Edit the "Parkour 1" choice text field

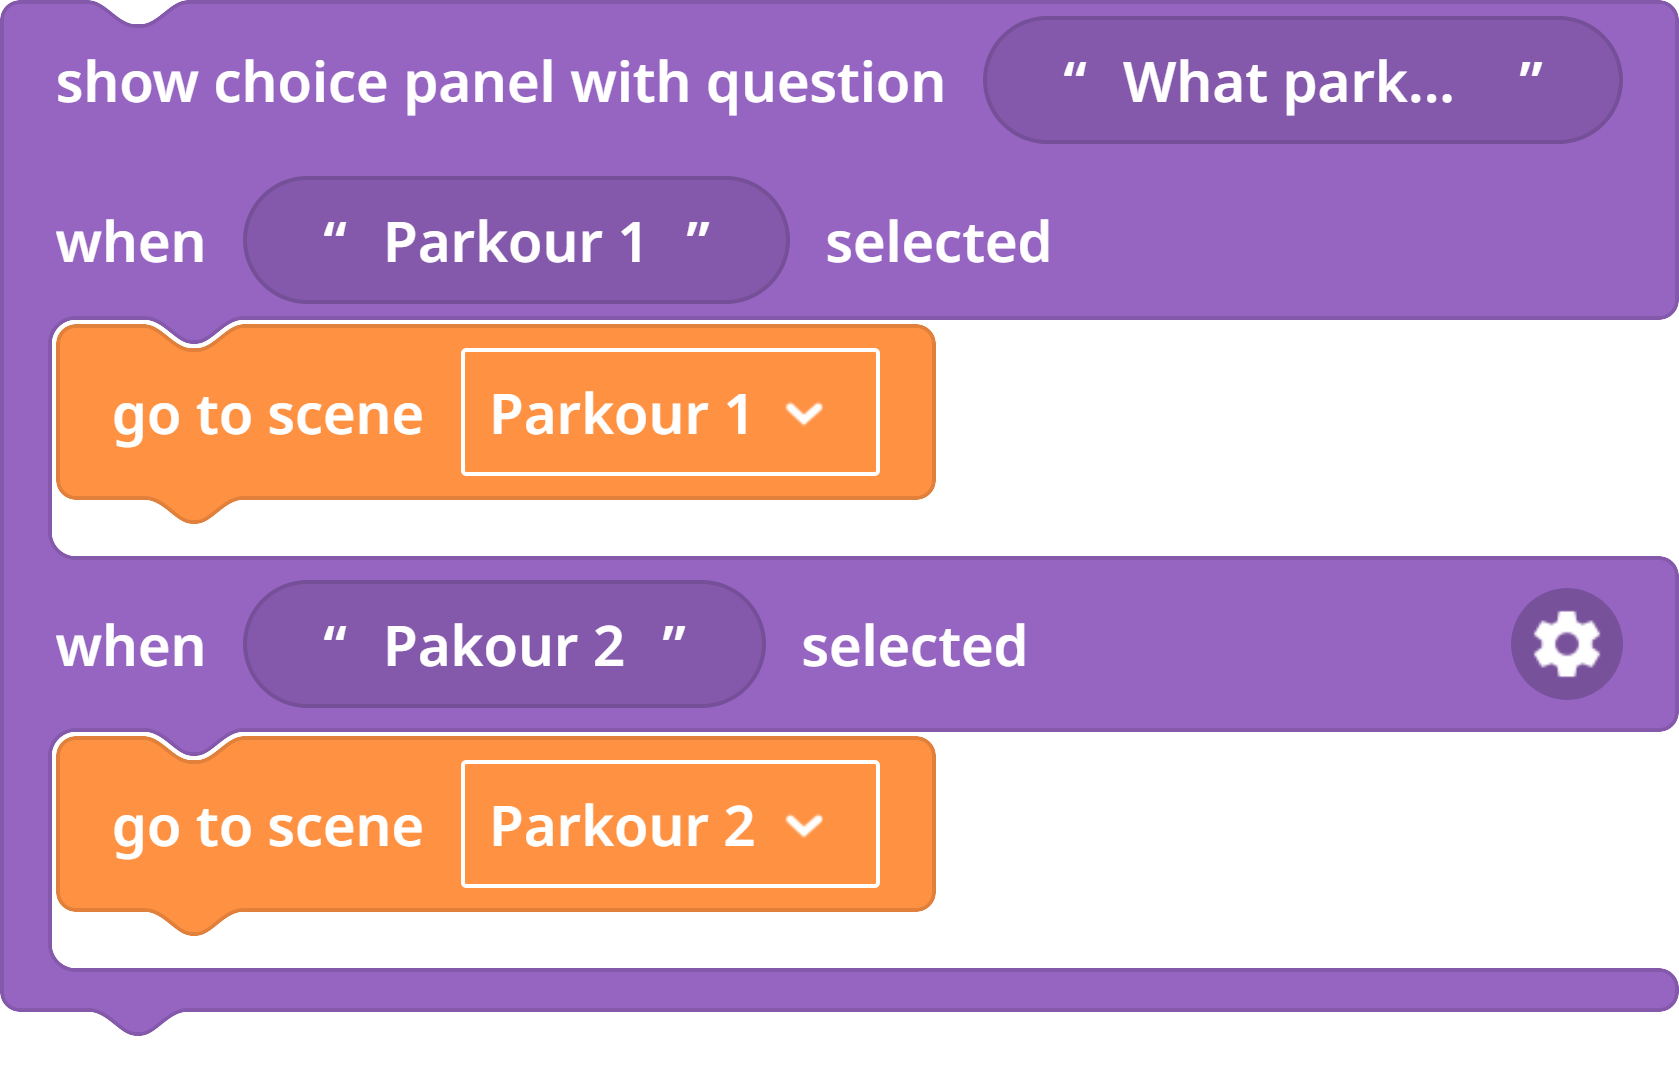coord(516,240)
